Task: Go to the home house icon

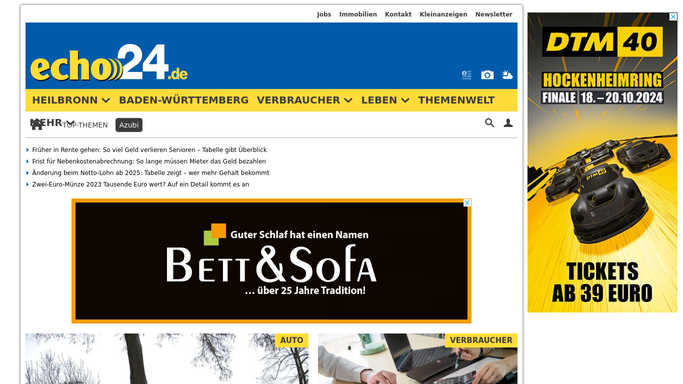Action: coord(37,125)
